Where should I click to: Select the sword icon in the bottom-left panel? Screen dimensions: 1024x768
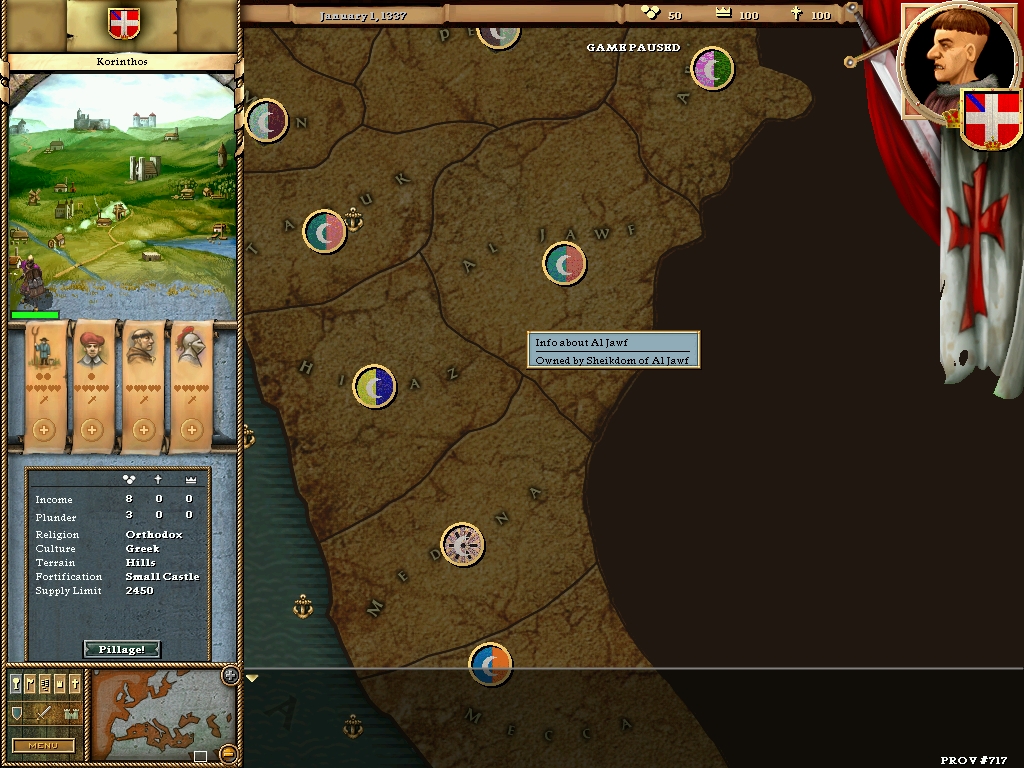43,713
